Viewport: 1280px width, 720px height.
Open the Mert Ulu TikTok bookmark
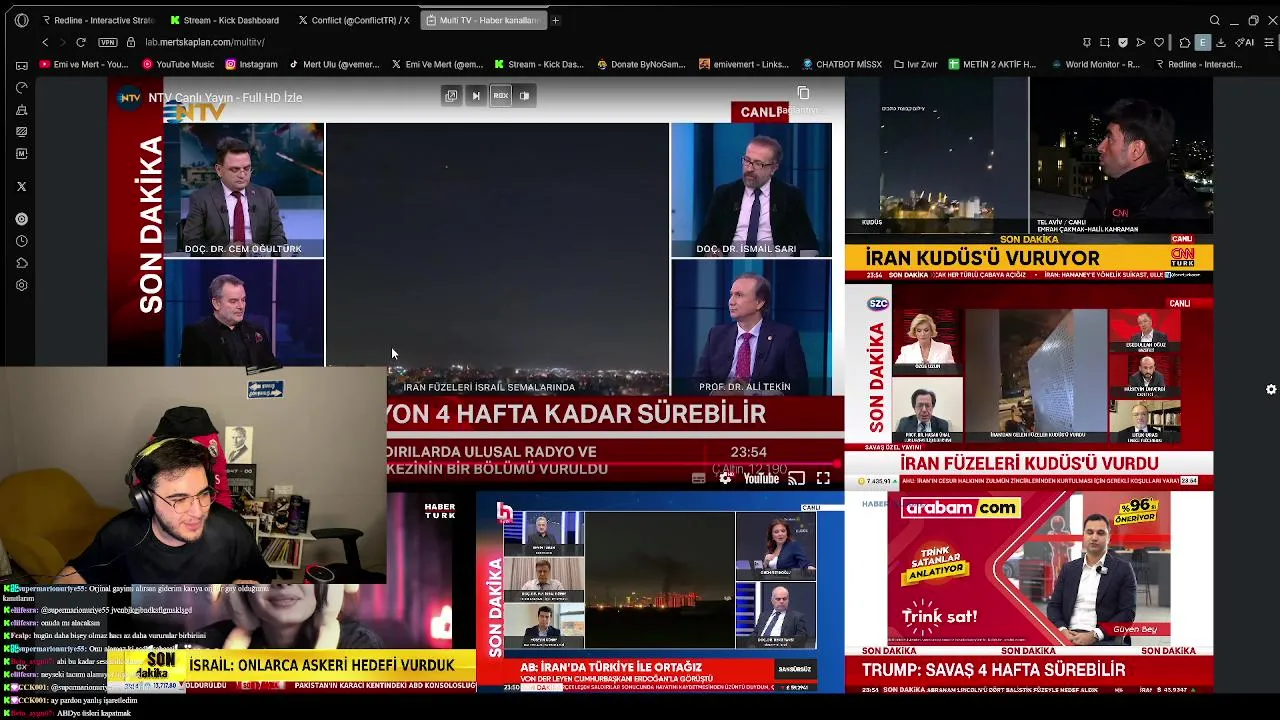334,64
